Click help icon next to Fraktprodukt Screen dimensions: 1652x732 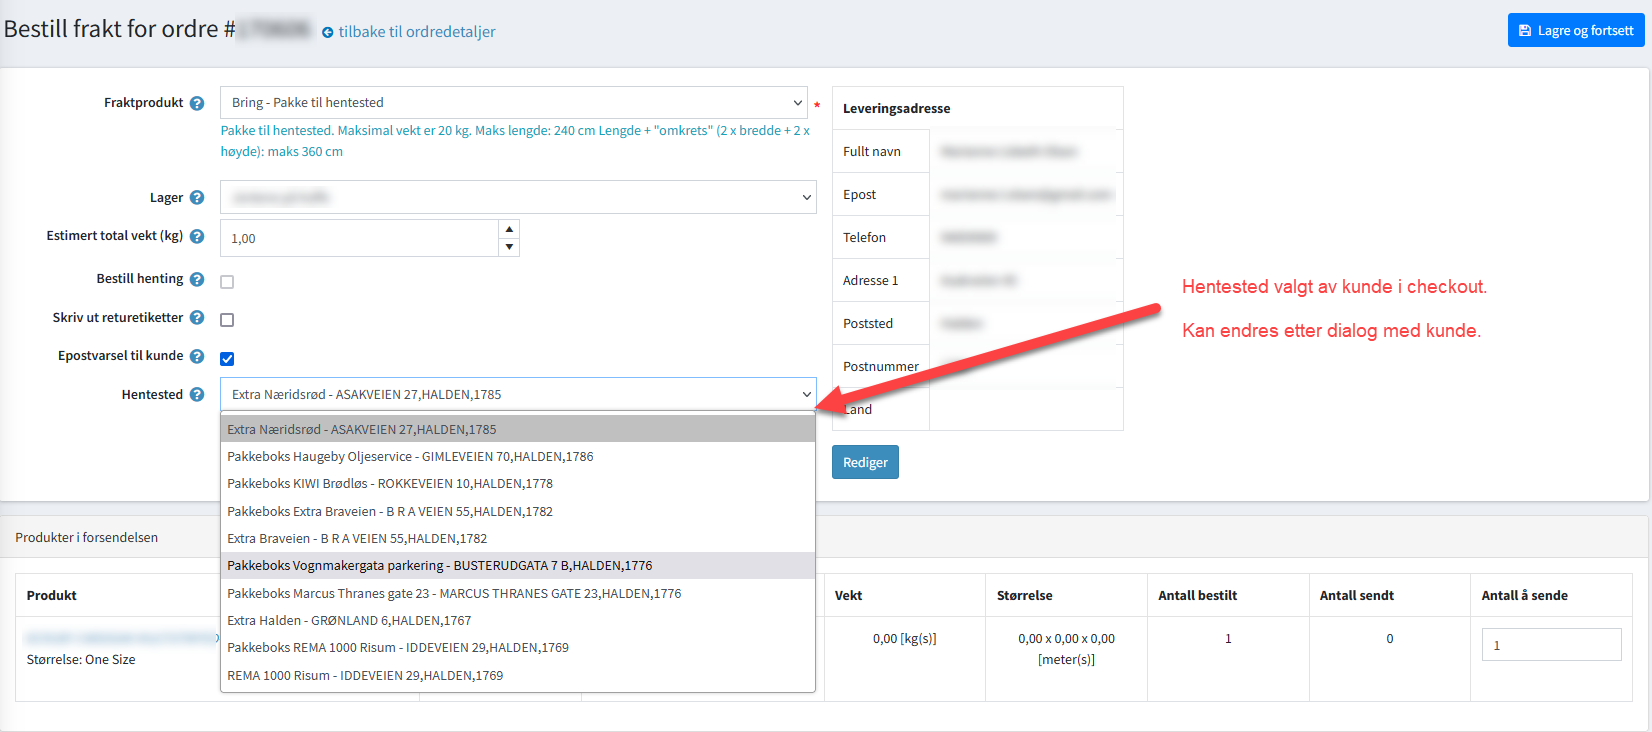pyautogui.click(x=197, y=103)
